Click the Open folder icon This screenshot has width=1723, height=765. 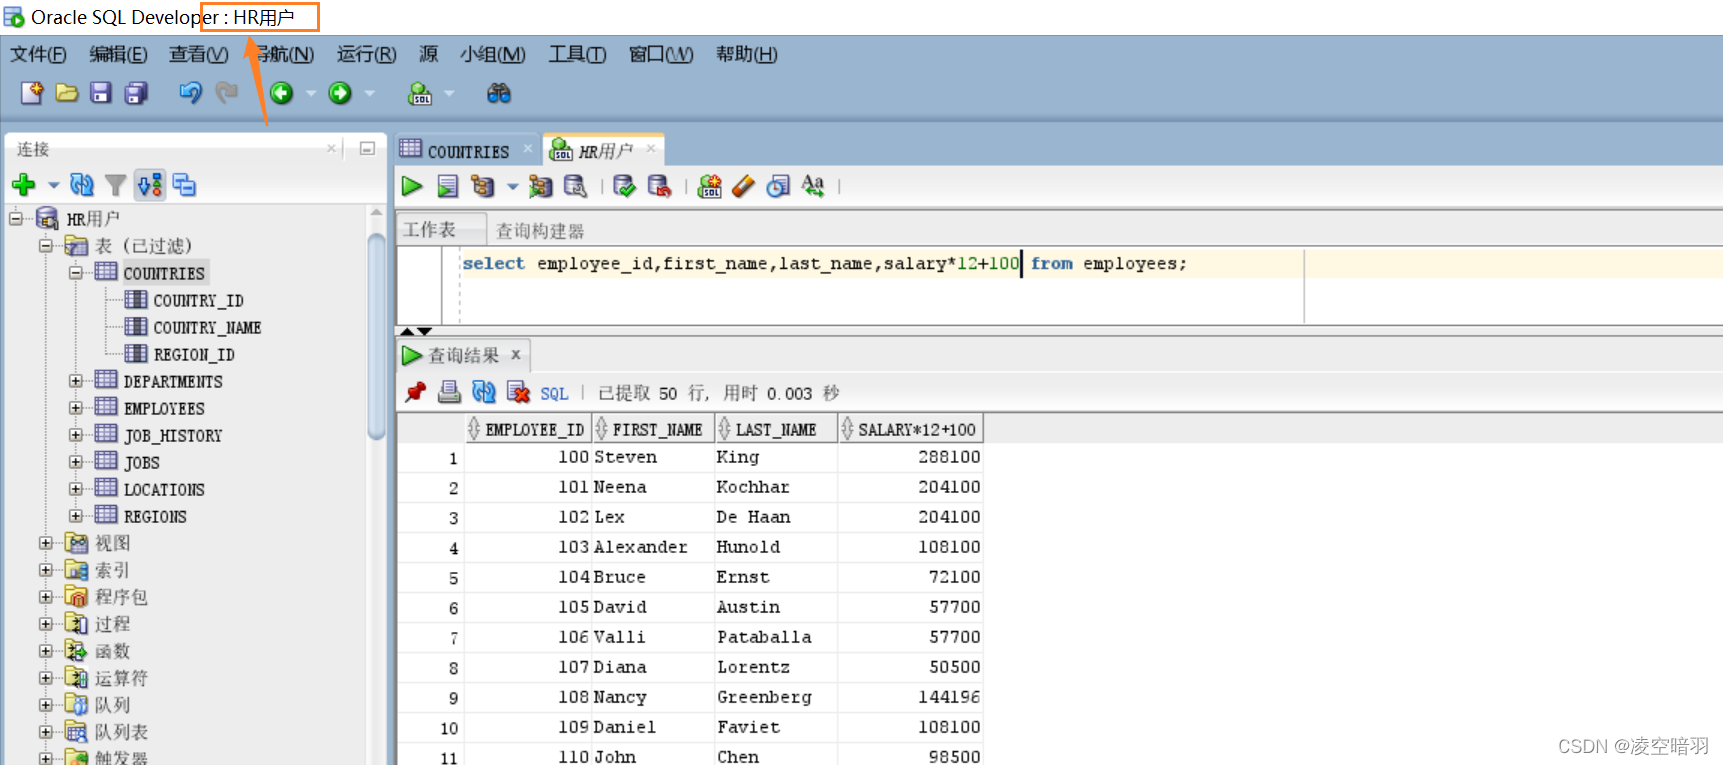(67, 93)
